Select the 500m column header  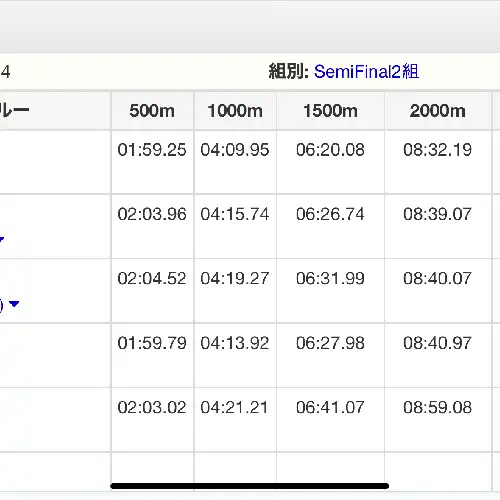point(152,111)
